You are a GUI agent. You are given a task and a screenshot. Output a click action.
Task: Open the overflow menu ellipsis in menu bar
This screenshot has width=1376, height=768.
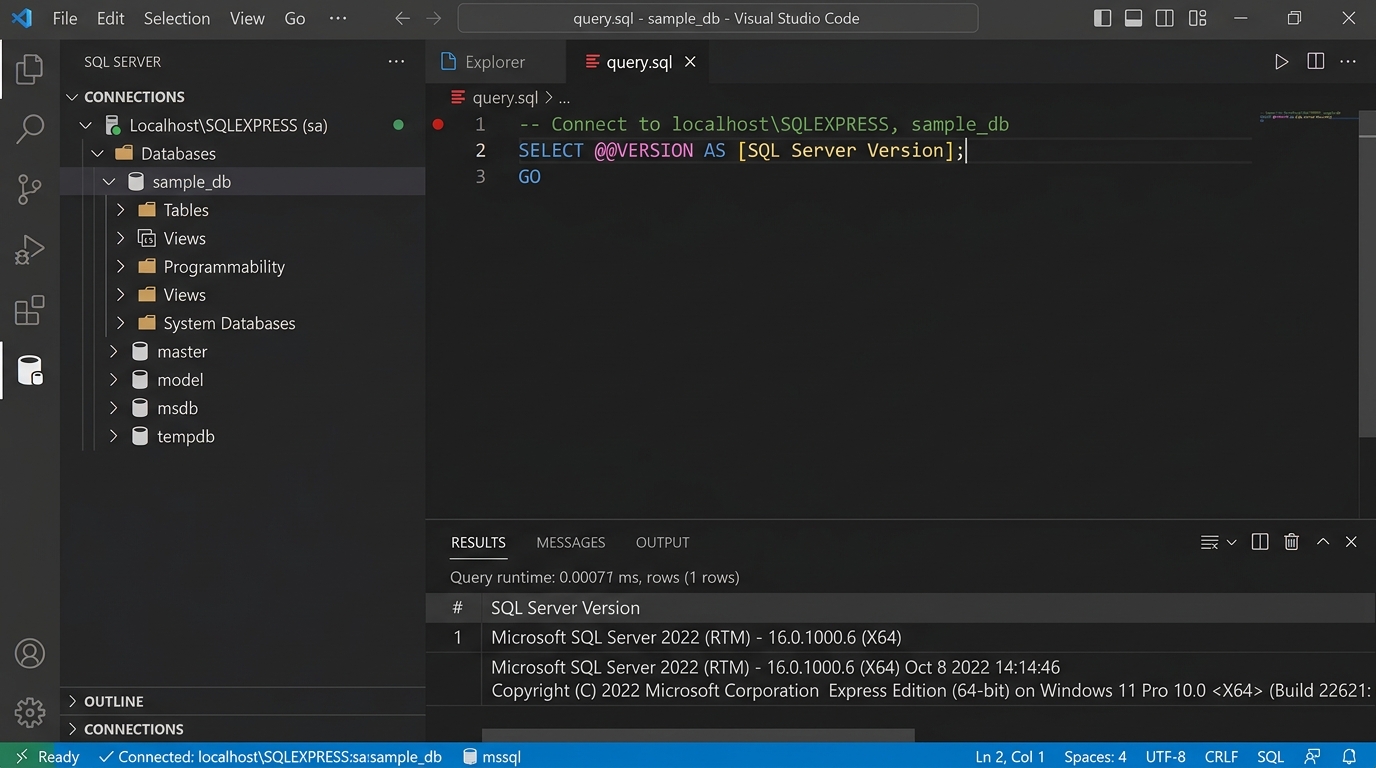point(338,18)
